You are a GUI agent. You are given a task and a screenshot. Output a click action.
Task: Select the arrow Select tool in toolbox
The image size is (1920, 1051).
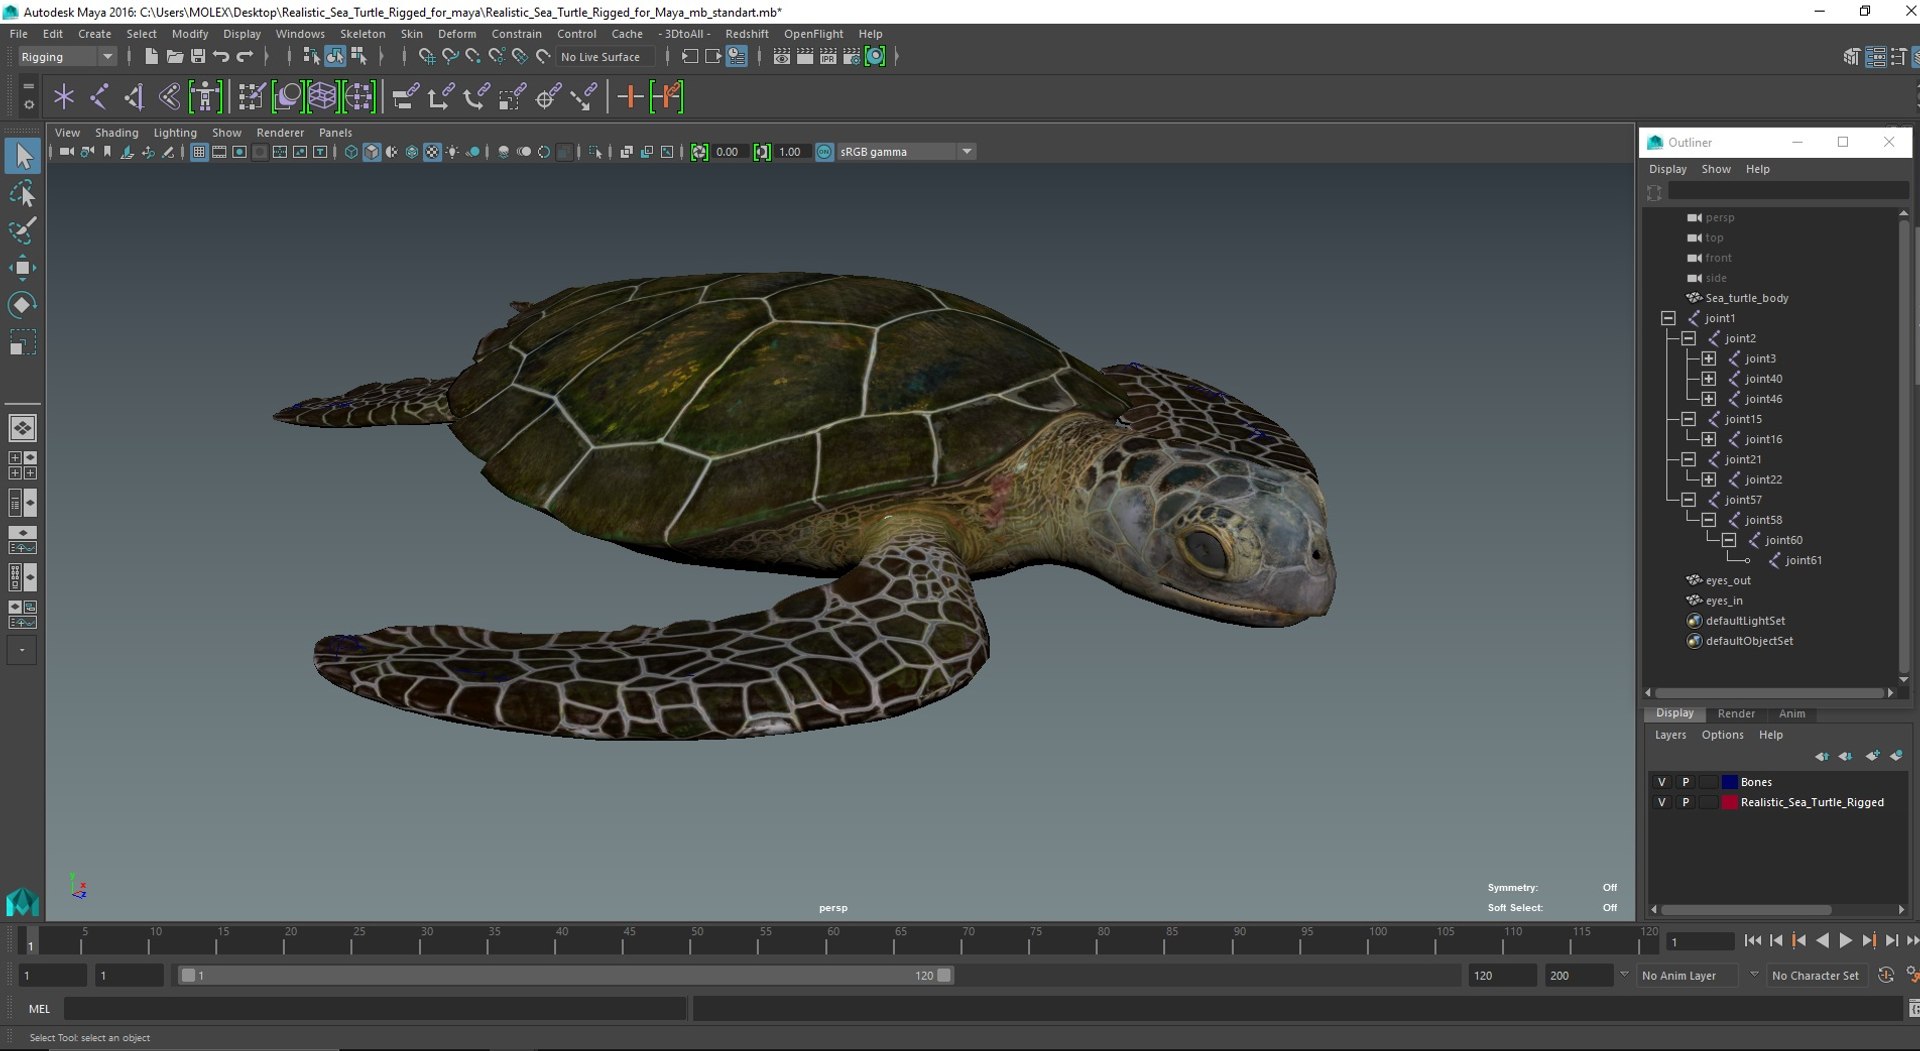pos(22,156)
